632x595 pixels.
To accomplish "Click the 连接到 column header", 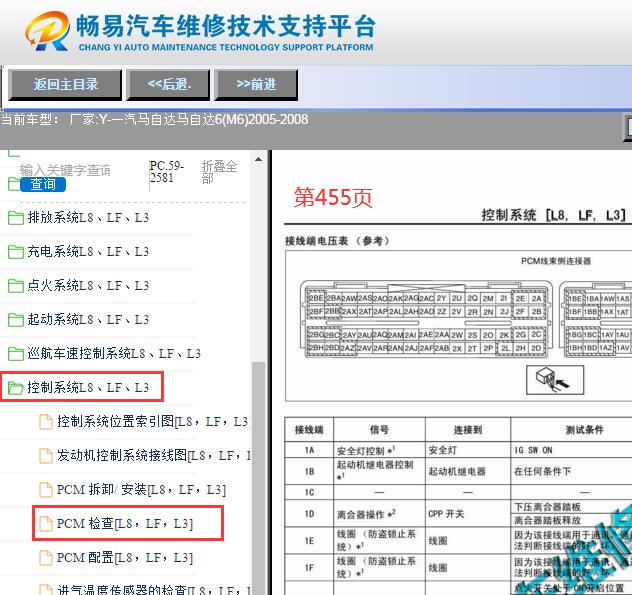I will point(468,430).
